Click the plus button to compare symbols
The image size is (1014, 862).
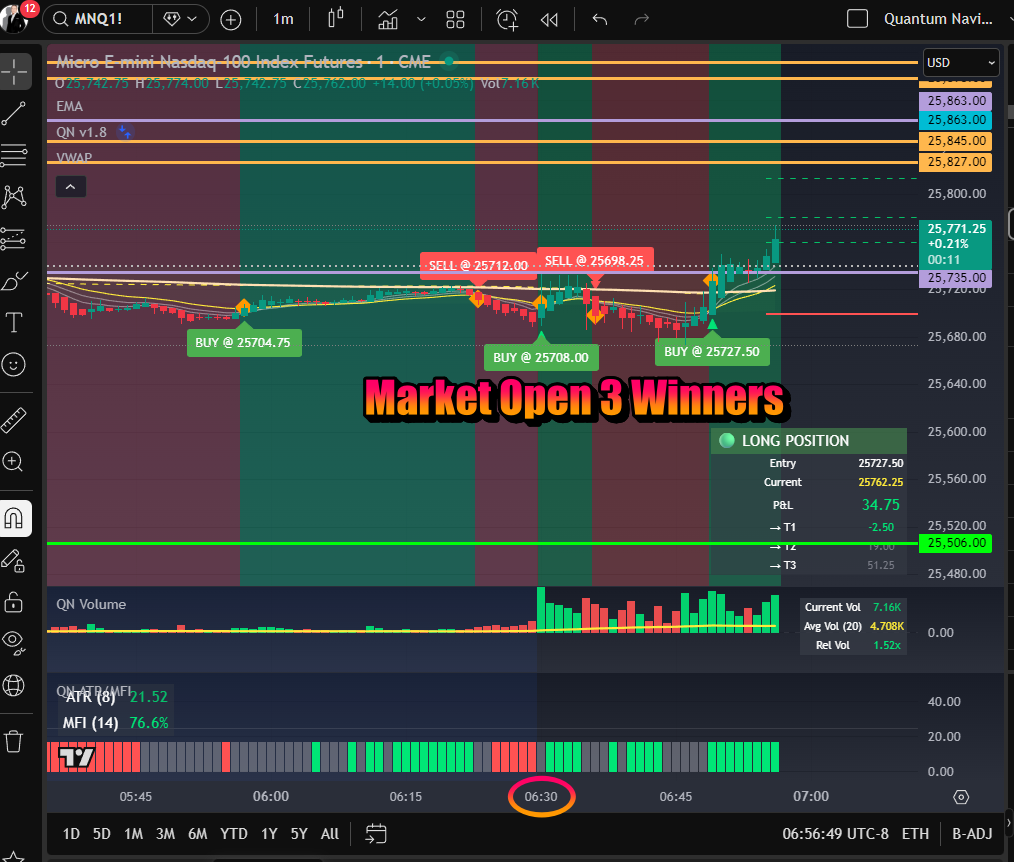pos(230,19)
